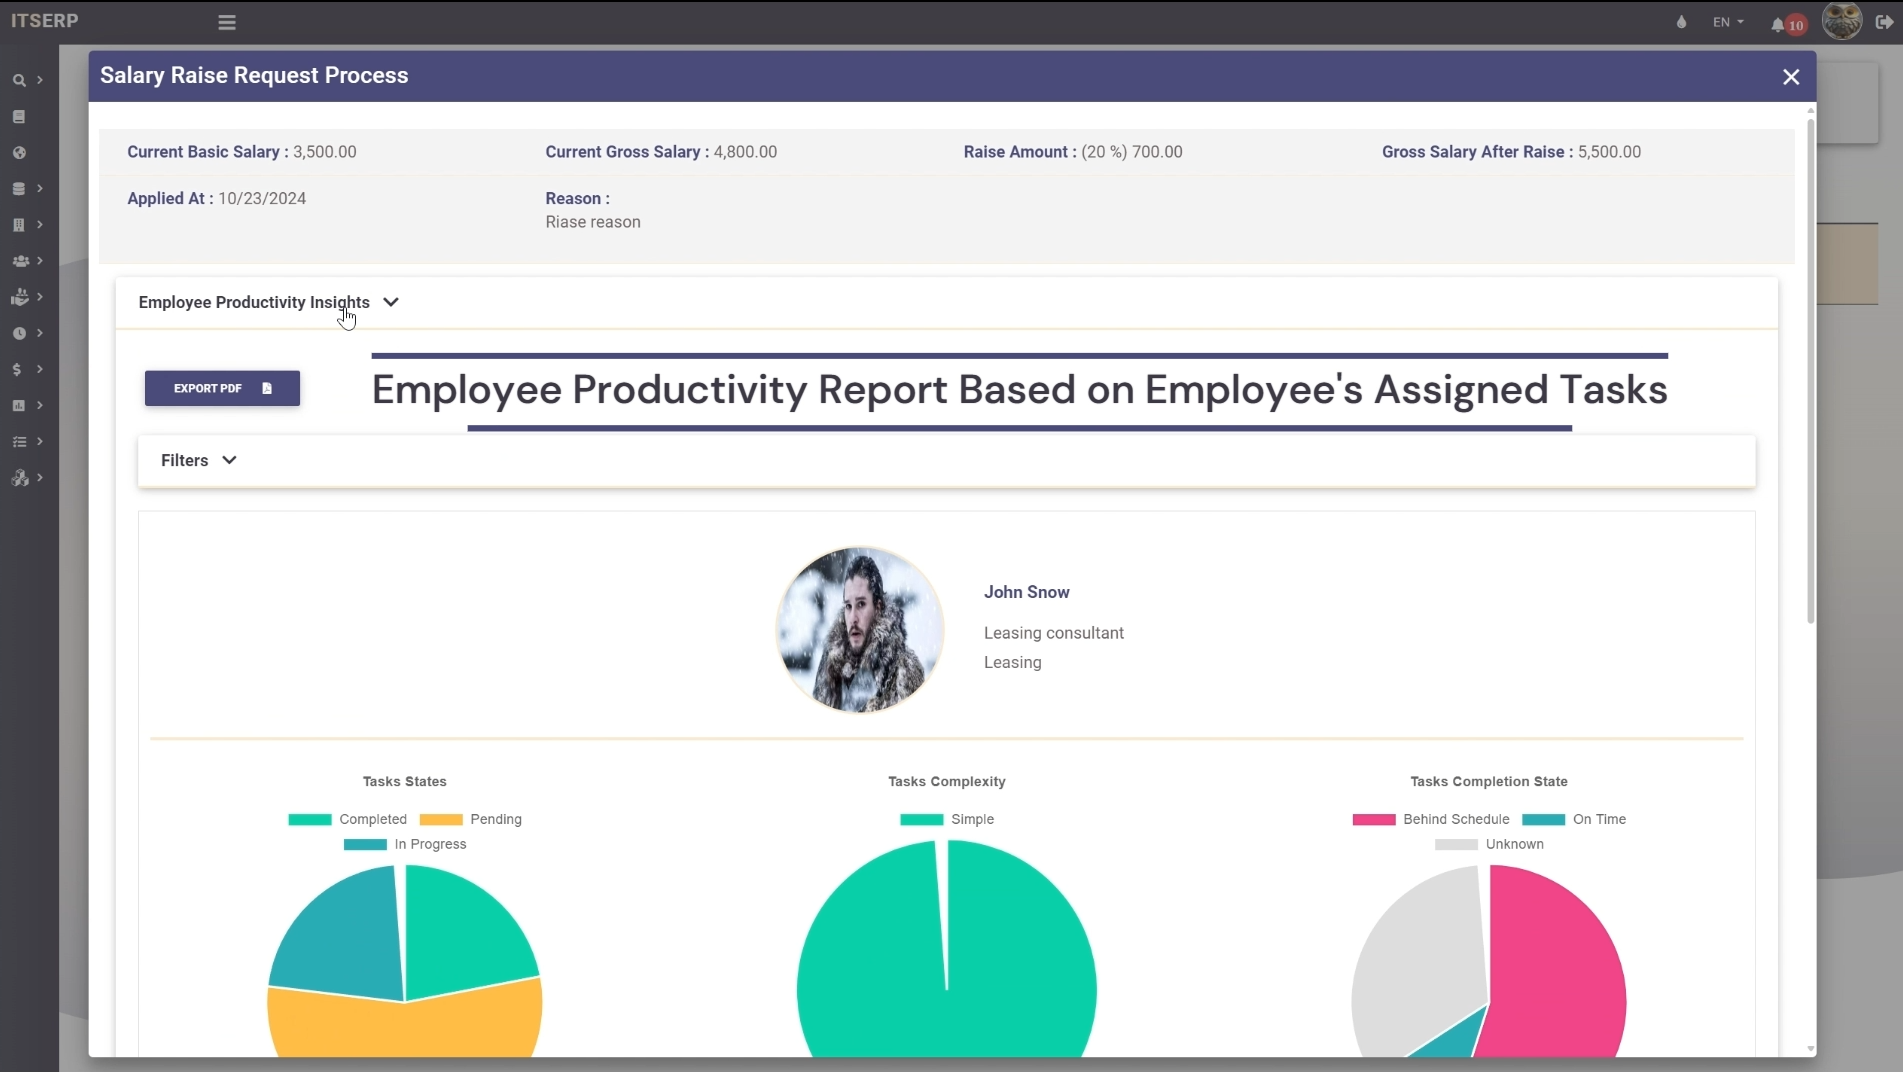
Task: Open the EN language dropdown
Action: tap(1727, 22)
